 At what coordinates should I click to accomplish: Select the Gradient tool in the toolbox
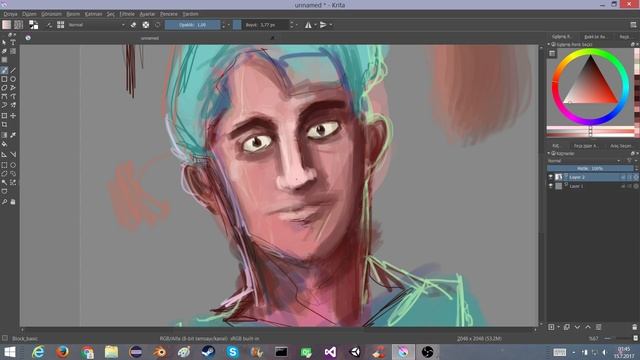pyautogui.click(x=4, y=135)
